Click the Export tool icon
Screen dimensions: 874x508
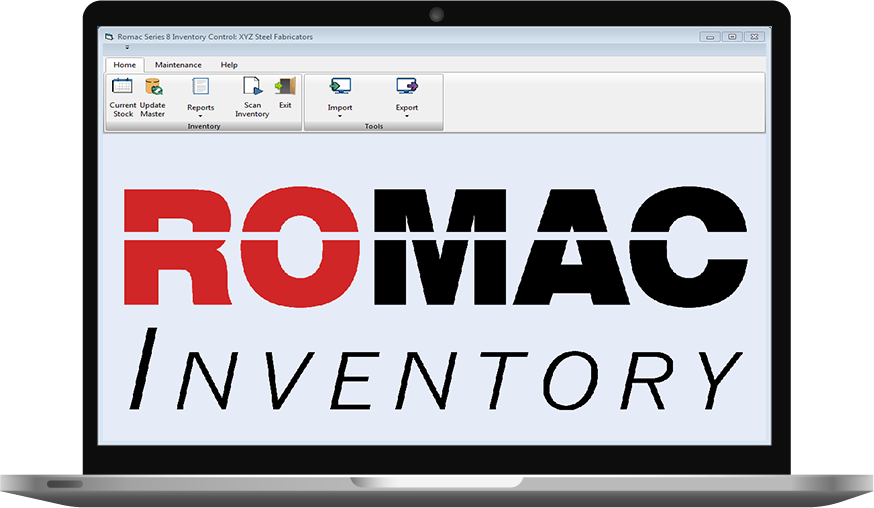pos(407,87)
